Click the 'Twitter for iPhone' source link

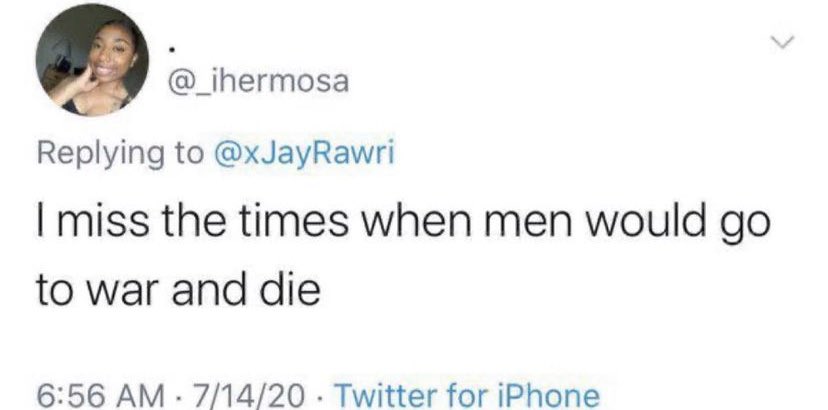tap(468, 395)
